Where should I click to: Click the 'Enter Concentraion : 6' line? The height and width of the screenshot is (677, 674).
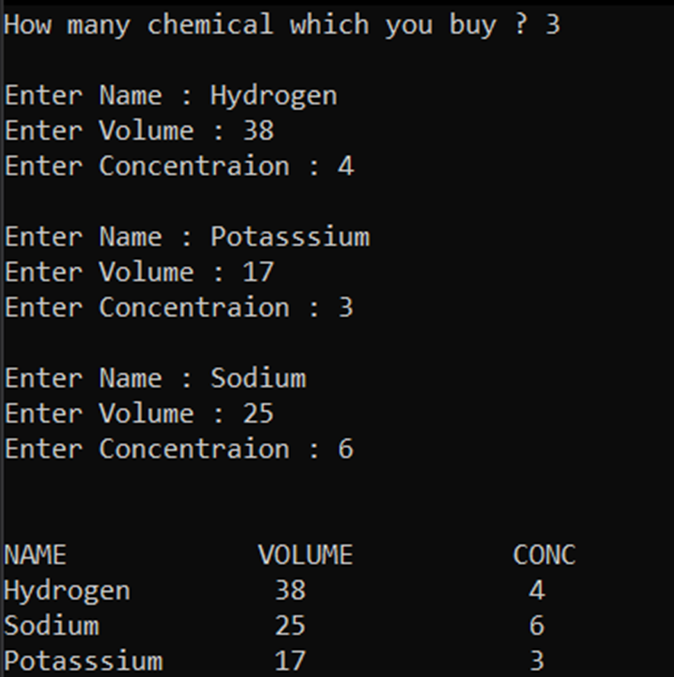(179, 449)
